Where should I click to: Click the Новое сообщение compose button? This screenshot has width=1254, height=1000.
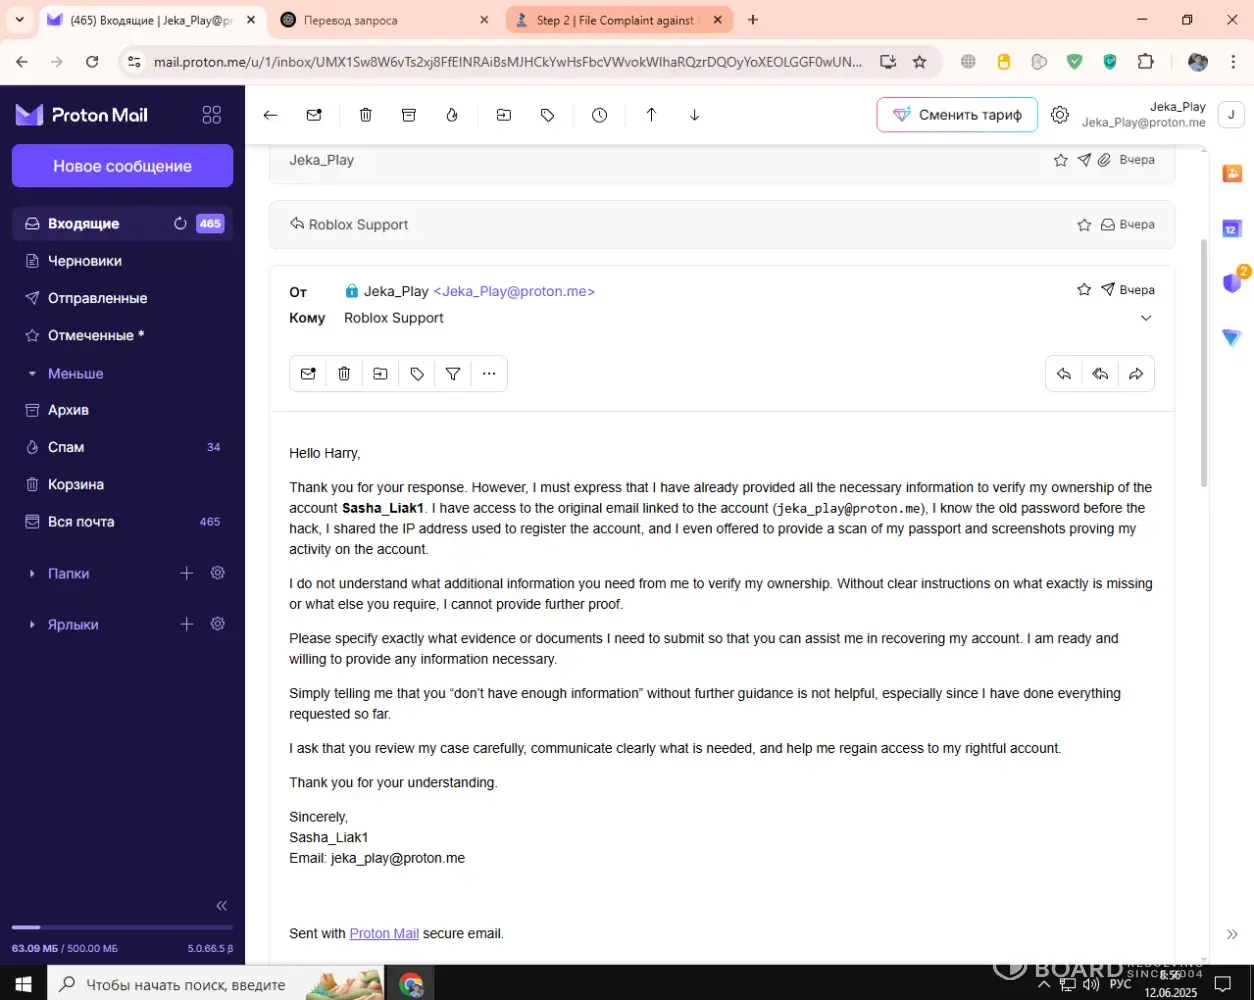coord(122,166)
